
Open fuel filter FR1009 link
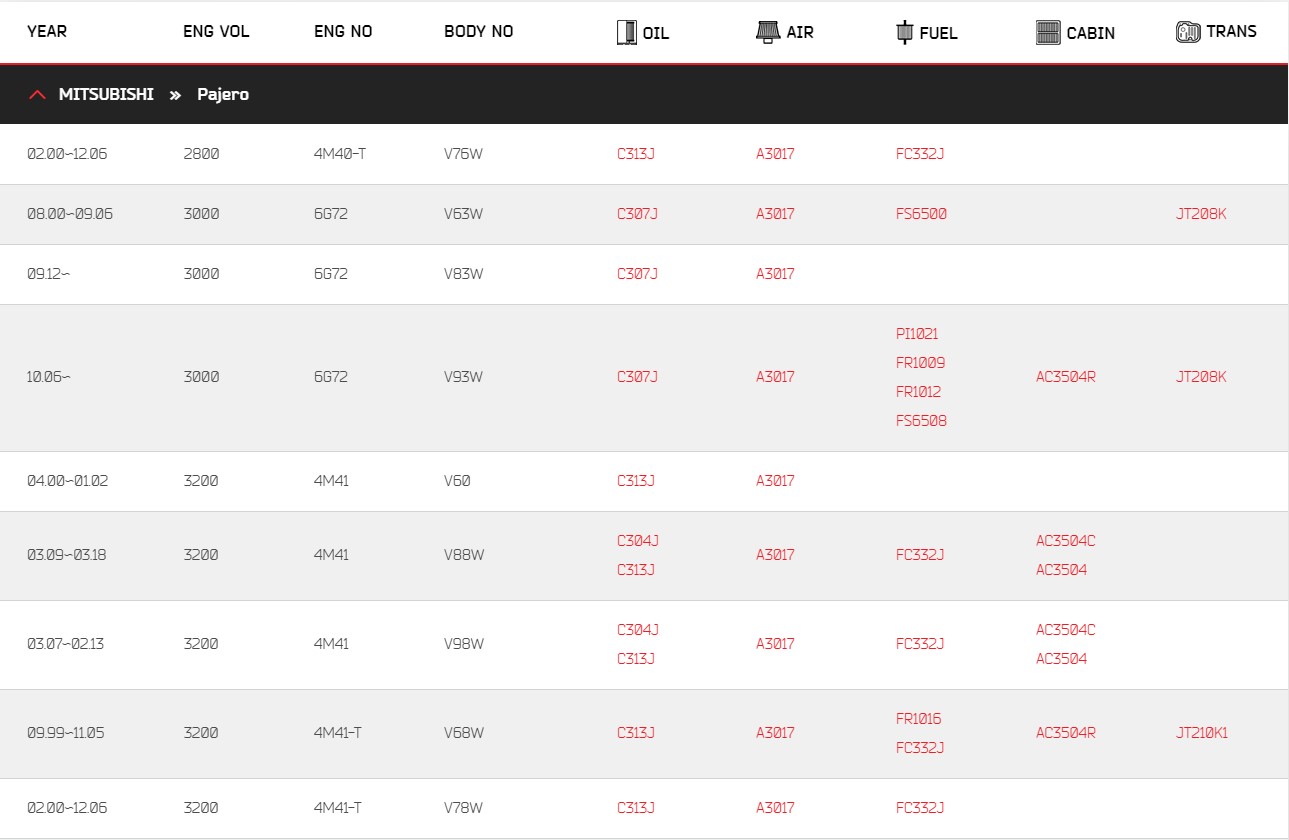920,363
